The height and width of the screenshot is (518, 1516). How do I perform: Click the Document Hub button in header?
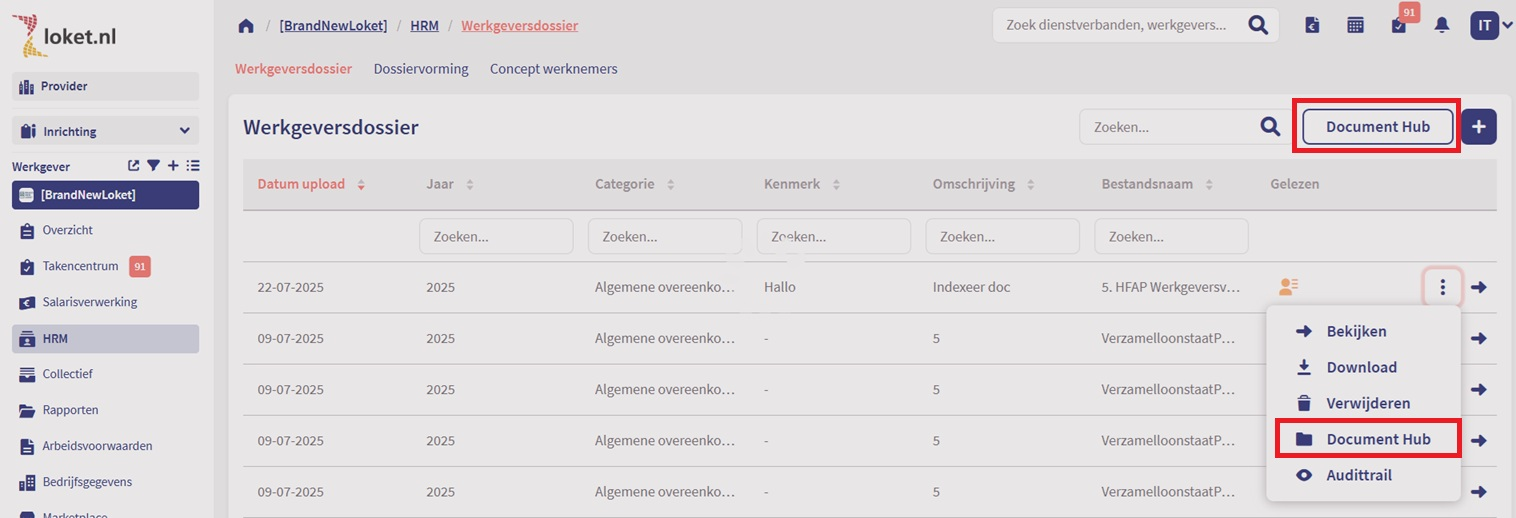pyautogui.click(x=1377, y=127)
